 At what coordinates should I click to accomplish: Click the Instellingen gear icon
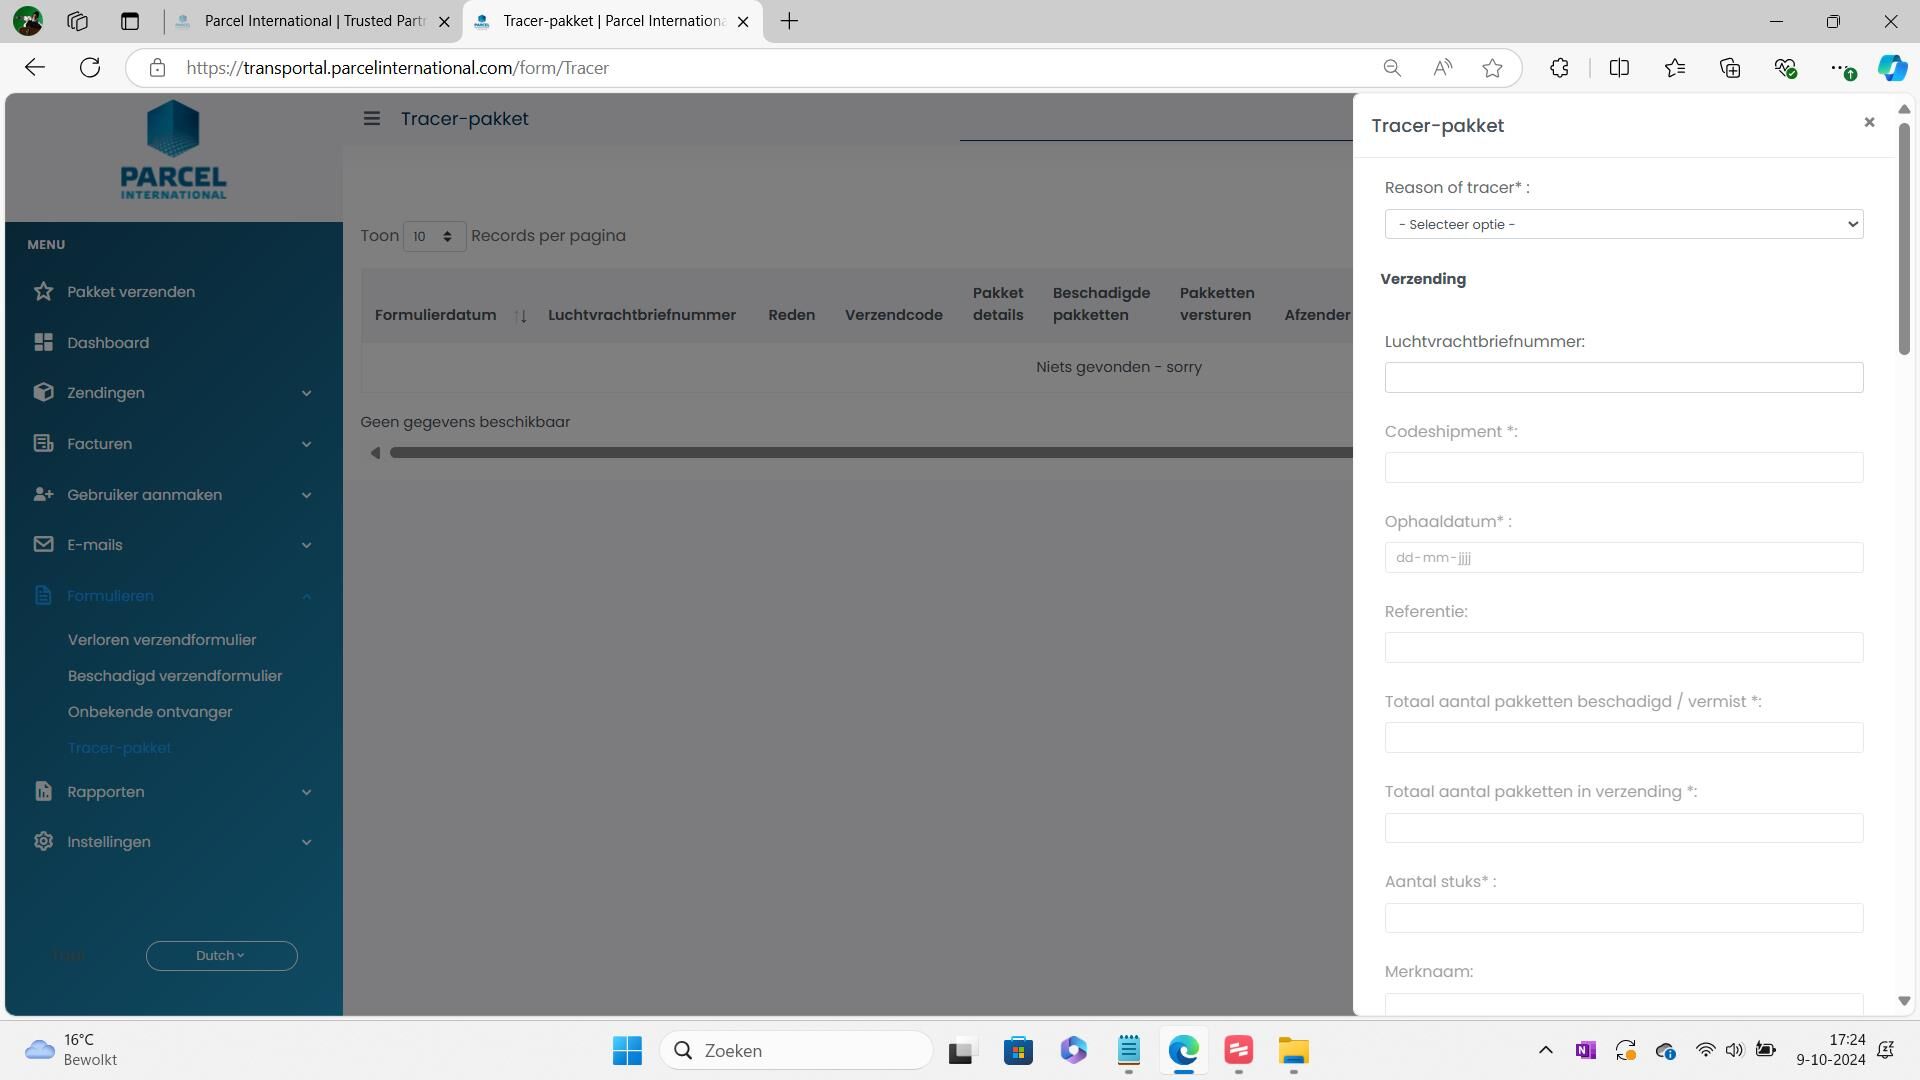(43, 842)
